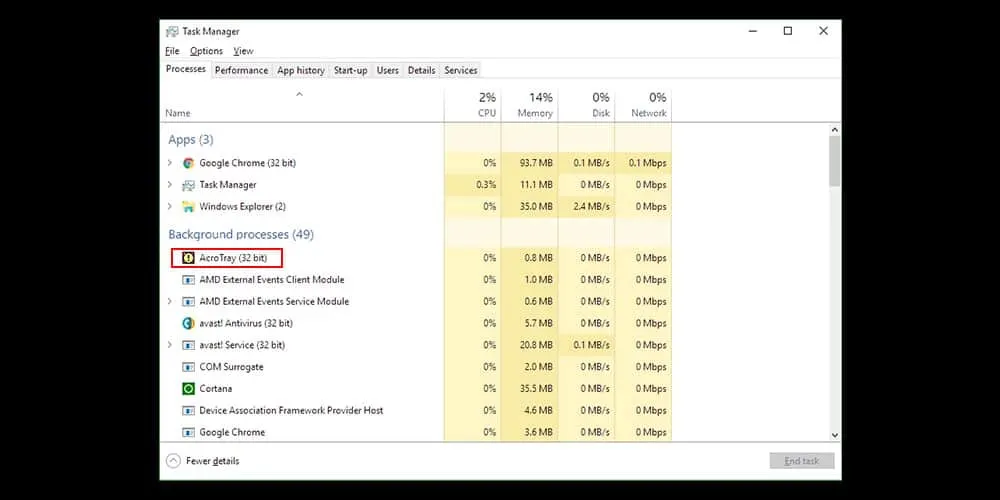Click the avast! Antivirus (32 bit) icon
The width and height of the screenshot is (1000, 500).
188,323
